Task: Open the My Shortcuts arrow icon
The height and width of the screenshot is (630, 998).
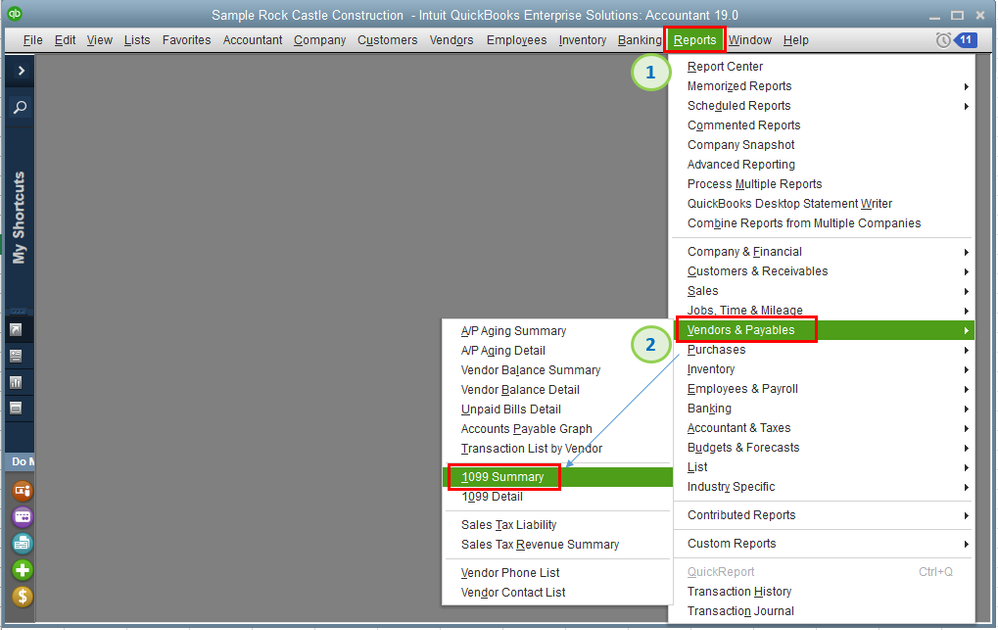Action: coord(16,330)
